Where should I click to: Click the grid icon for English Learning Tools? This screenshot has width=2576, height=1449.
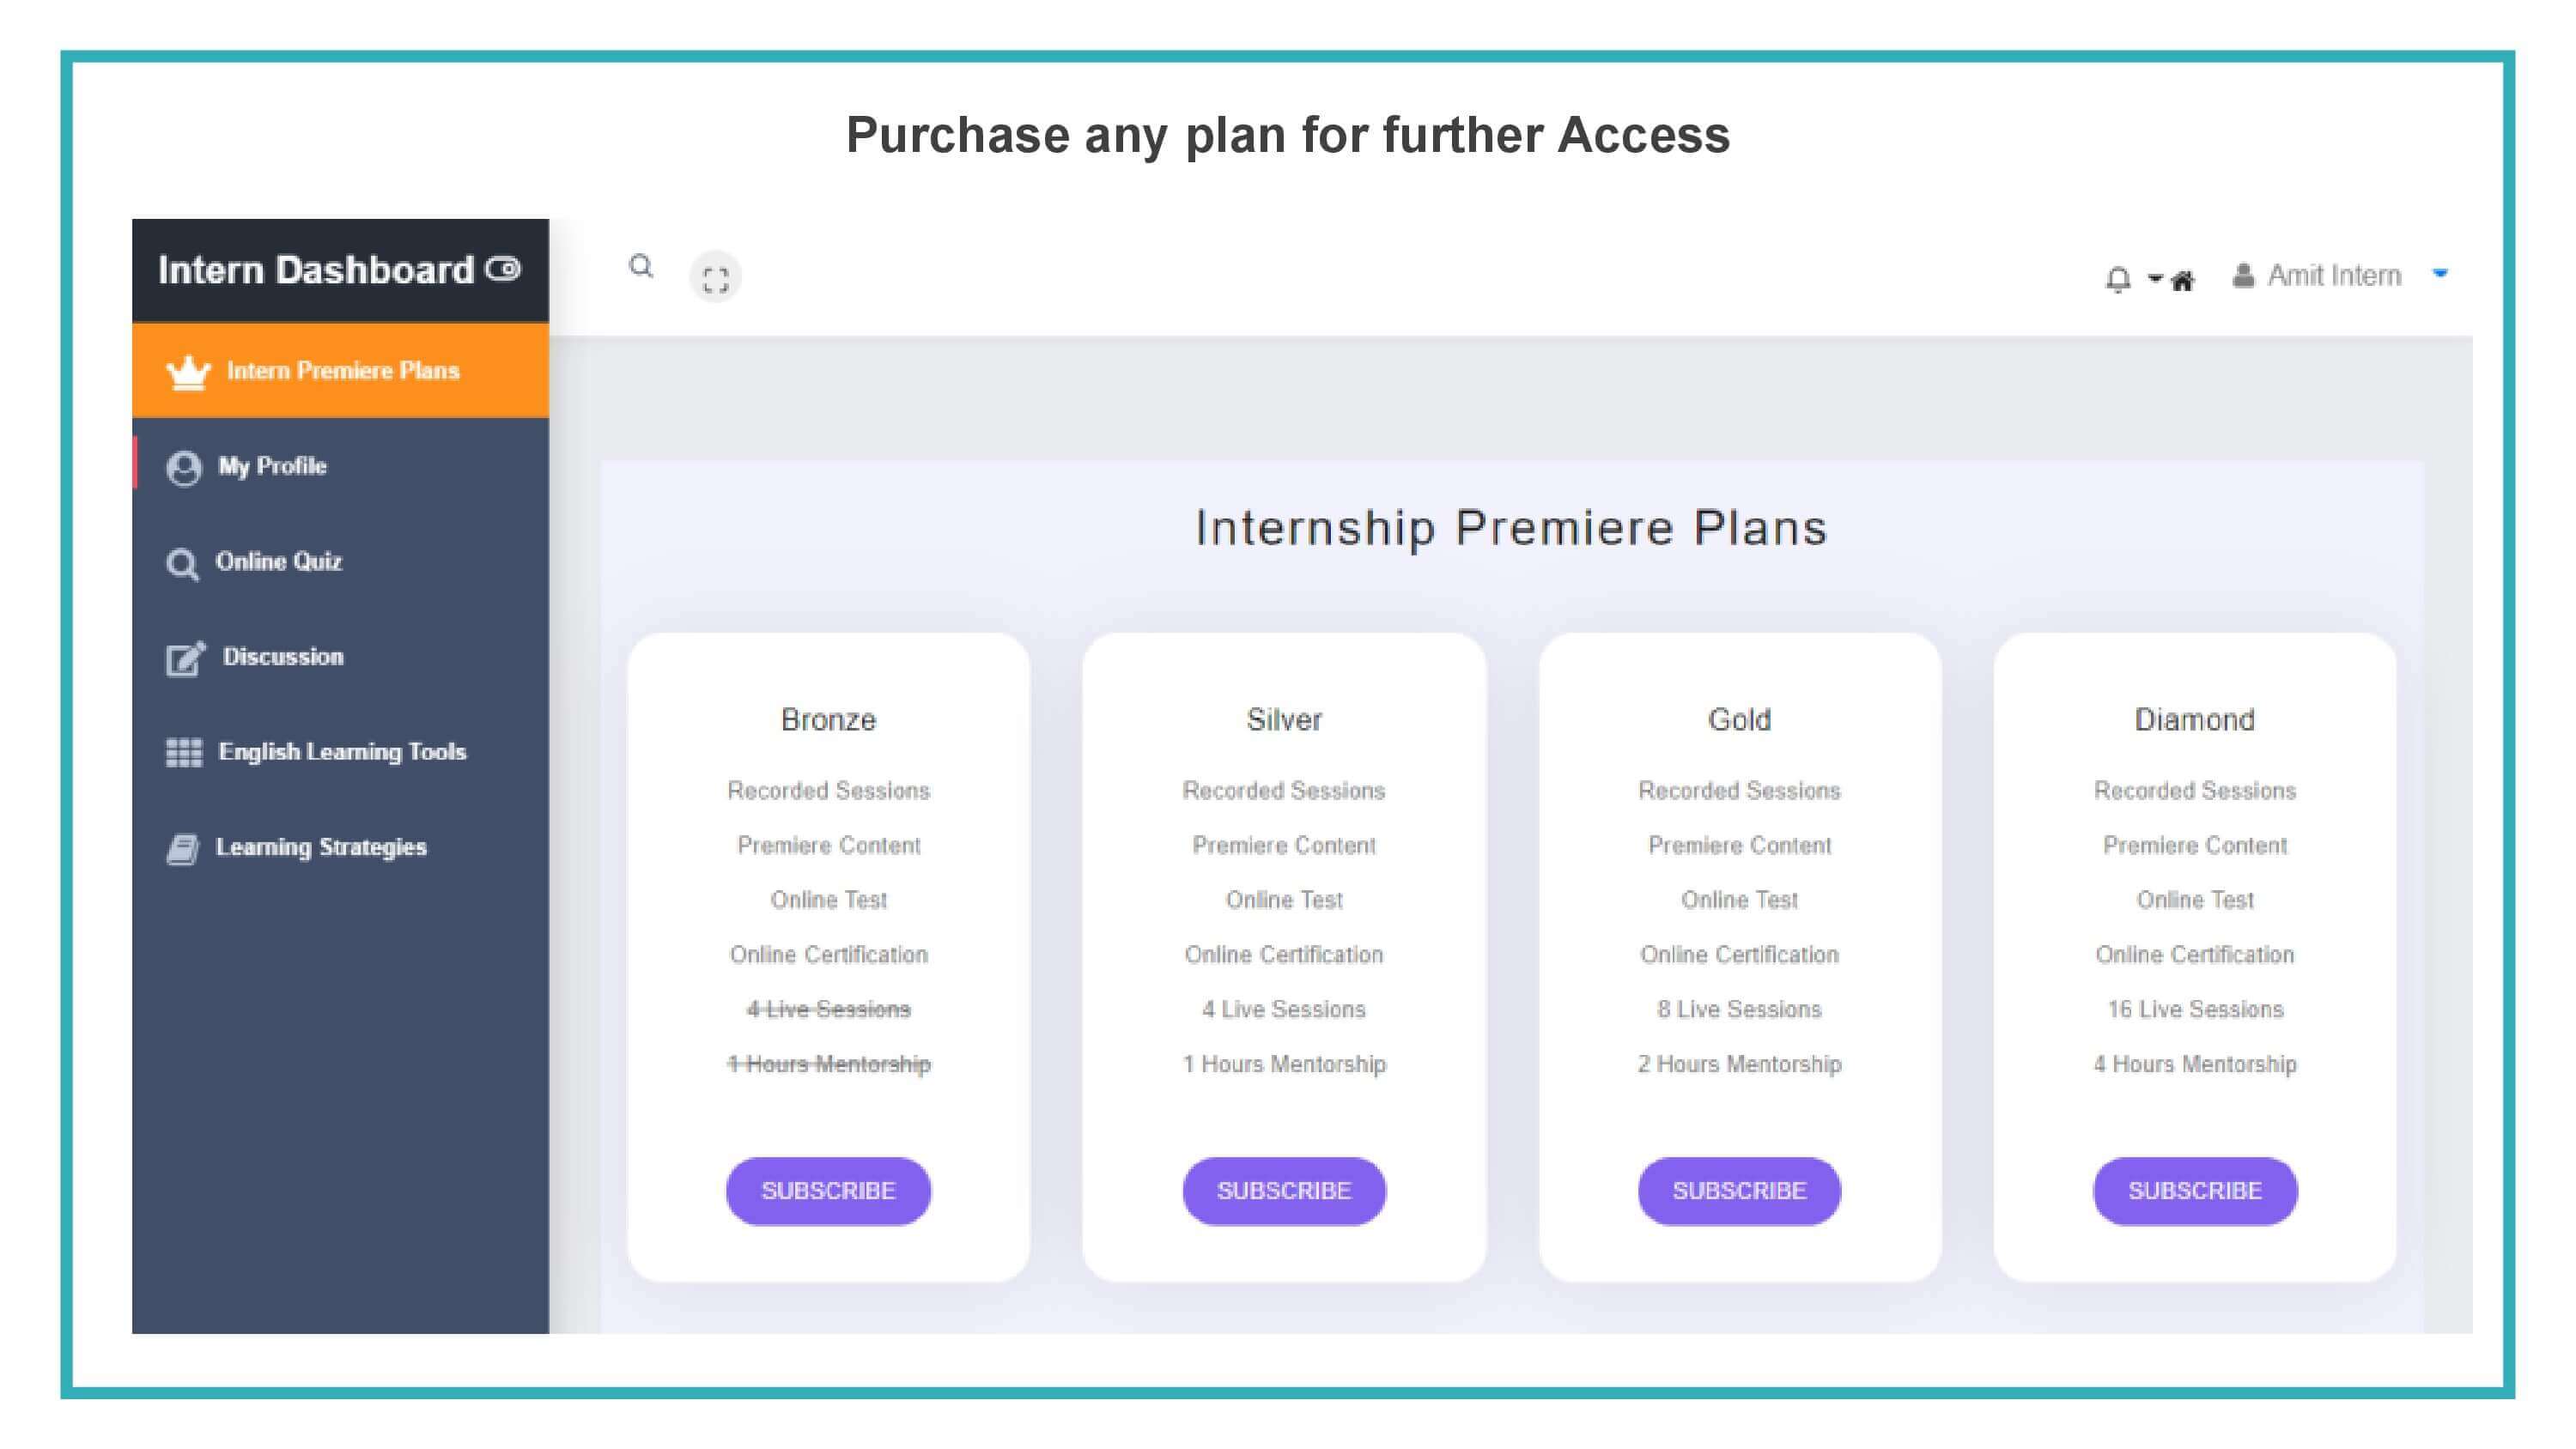point(184,752)
